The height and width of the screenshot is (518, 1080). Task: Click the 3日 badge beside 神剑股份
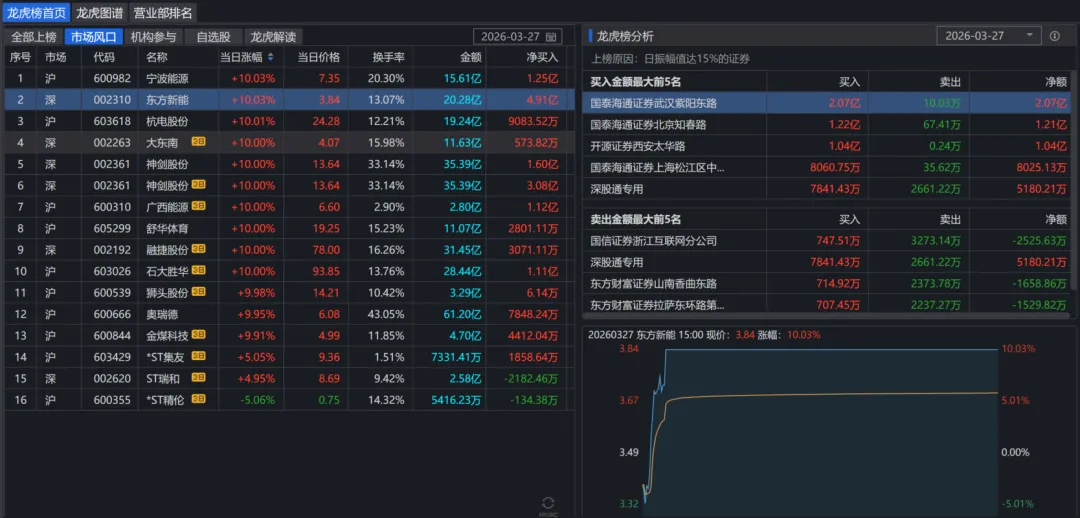tap(198, 185)
